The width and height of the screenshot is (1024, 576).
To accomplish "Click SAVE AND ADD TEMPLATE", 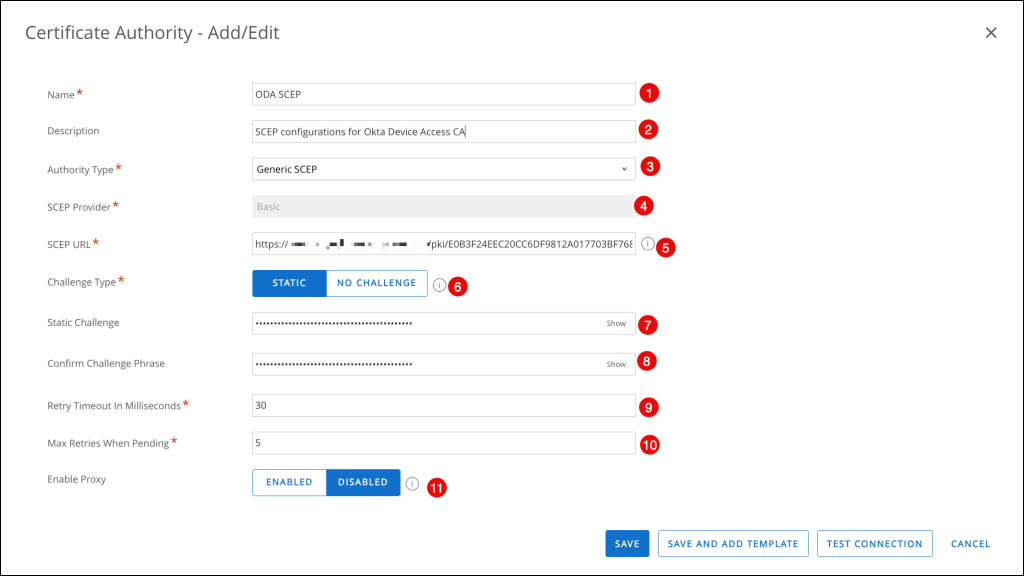I will (x=733, y=543).
